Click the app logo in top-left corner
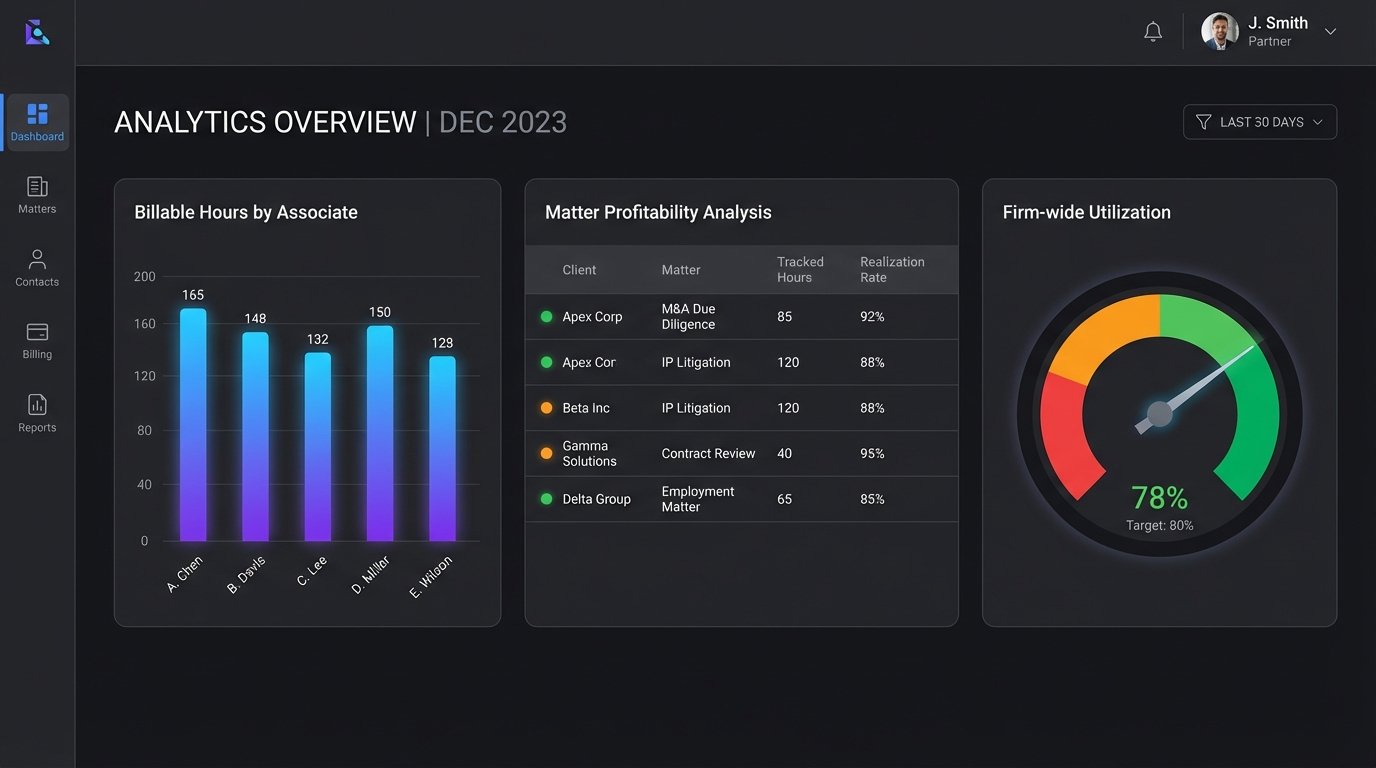This screenshot has height=768, width=1376. (x=37, y=31)
